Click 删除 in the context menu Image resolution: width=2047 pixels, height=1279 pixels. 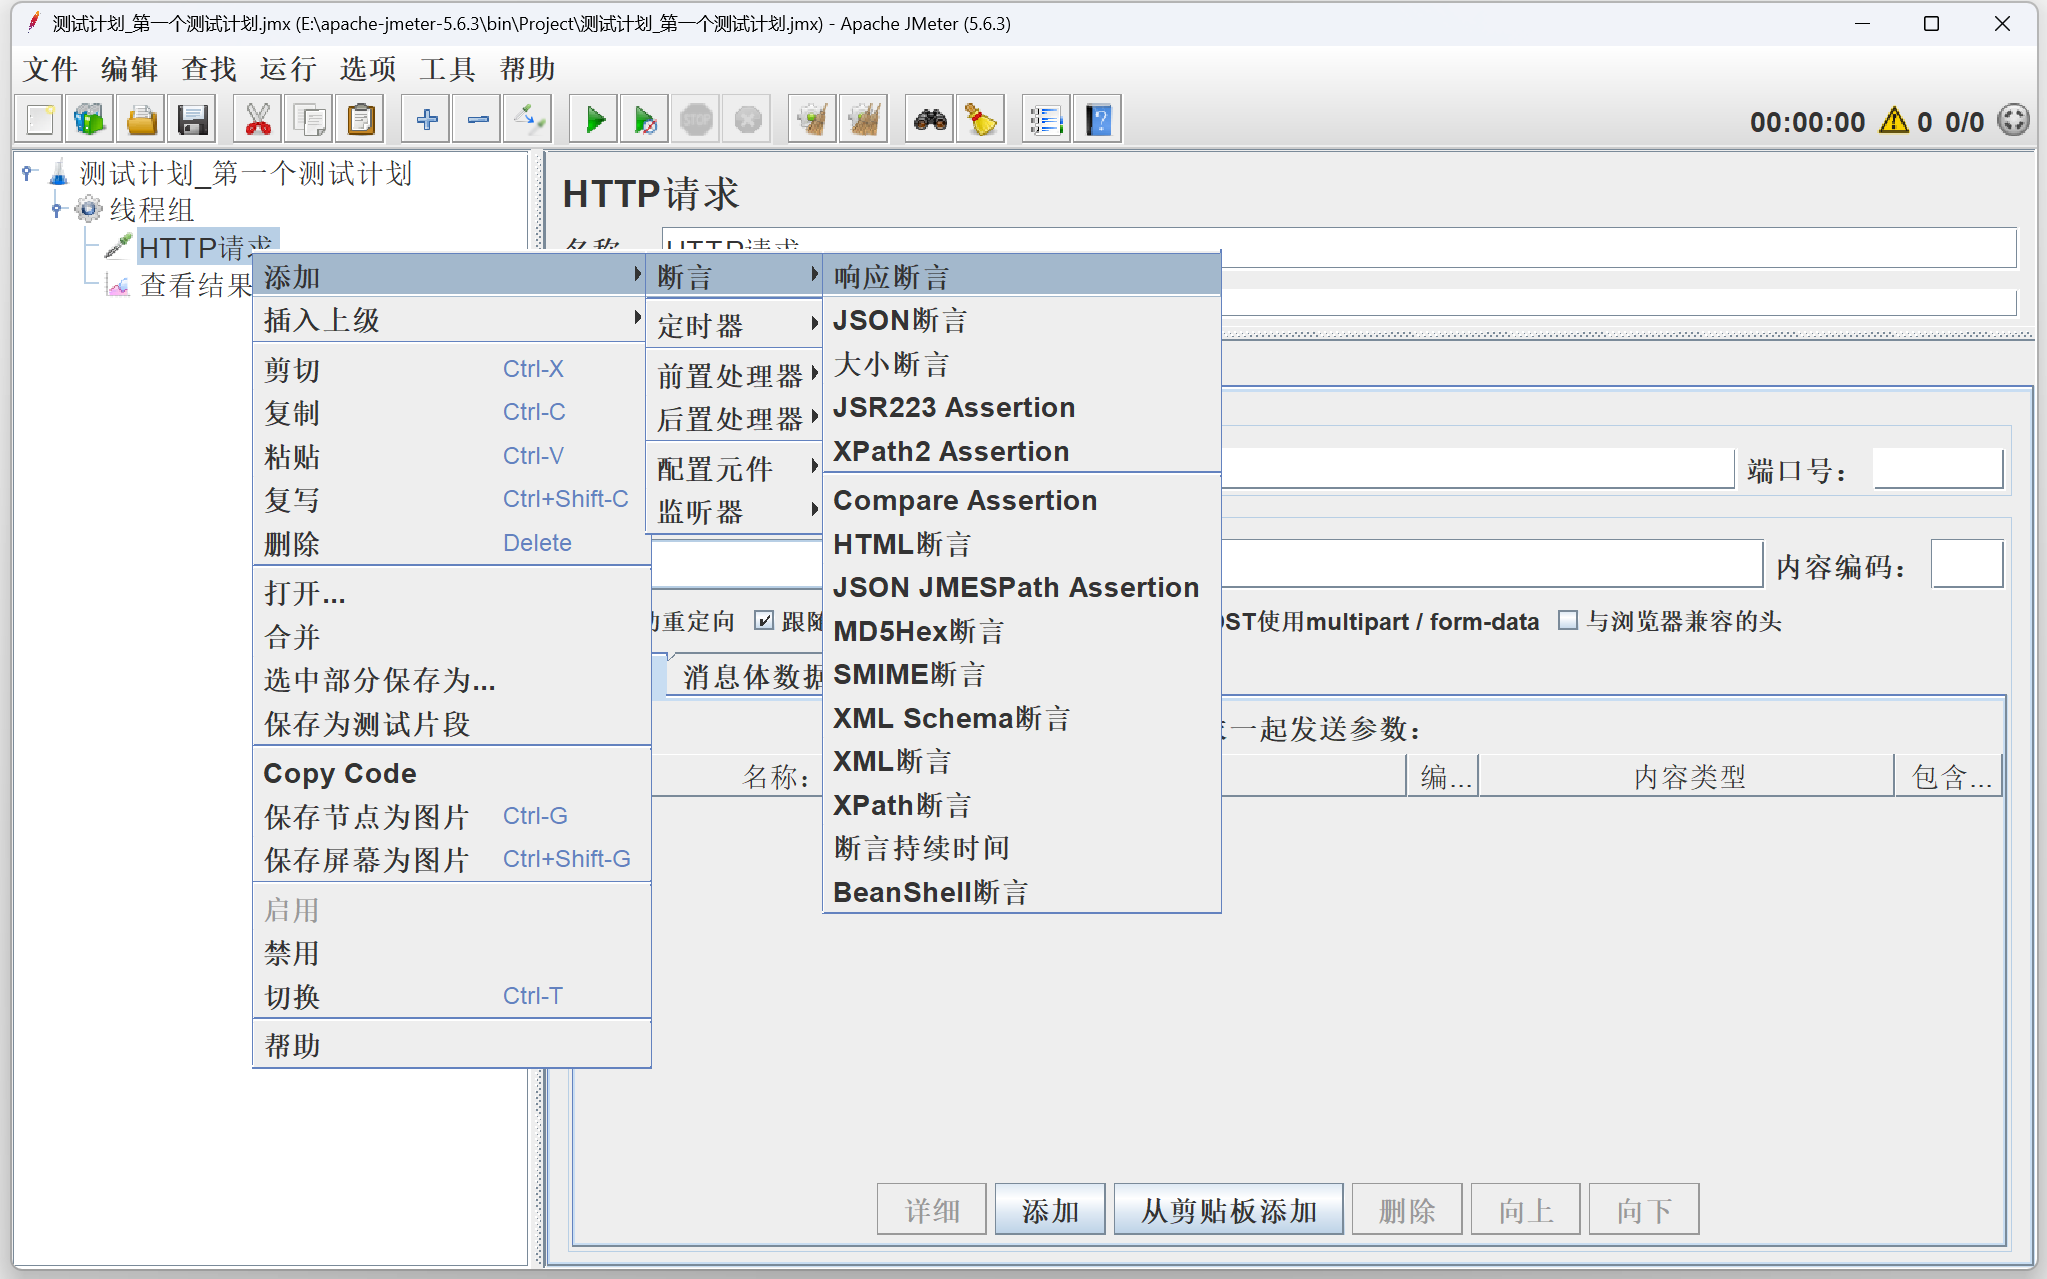(x=453, y=544)
